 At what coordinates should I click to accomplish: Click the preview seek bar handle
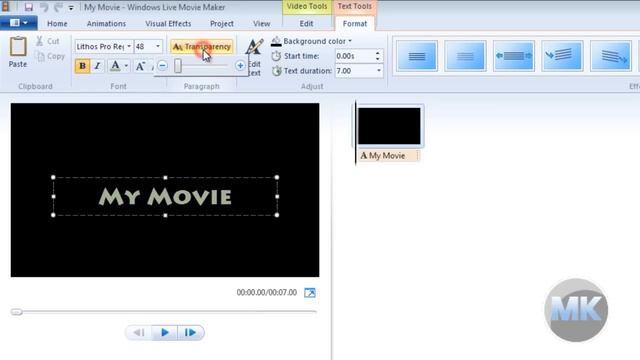tap(16, 312)
